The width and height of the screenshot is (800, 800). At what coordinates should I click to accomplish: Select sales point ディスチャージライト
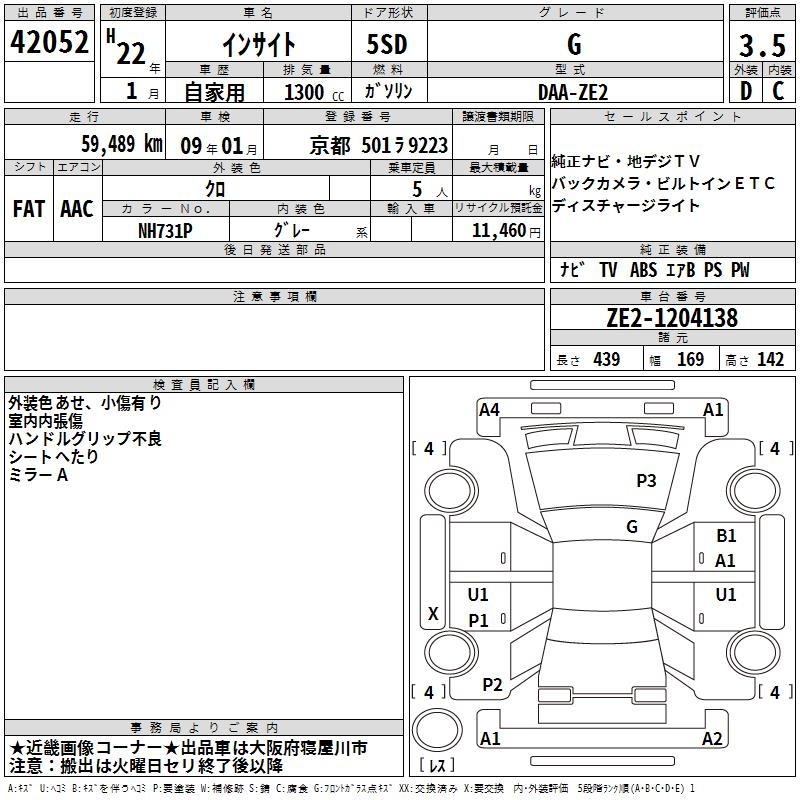[x=626, y=206]
